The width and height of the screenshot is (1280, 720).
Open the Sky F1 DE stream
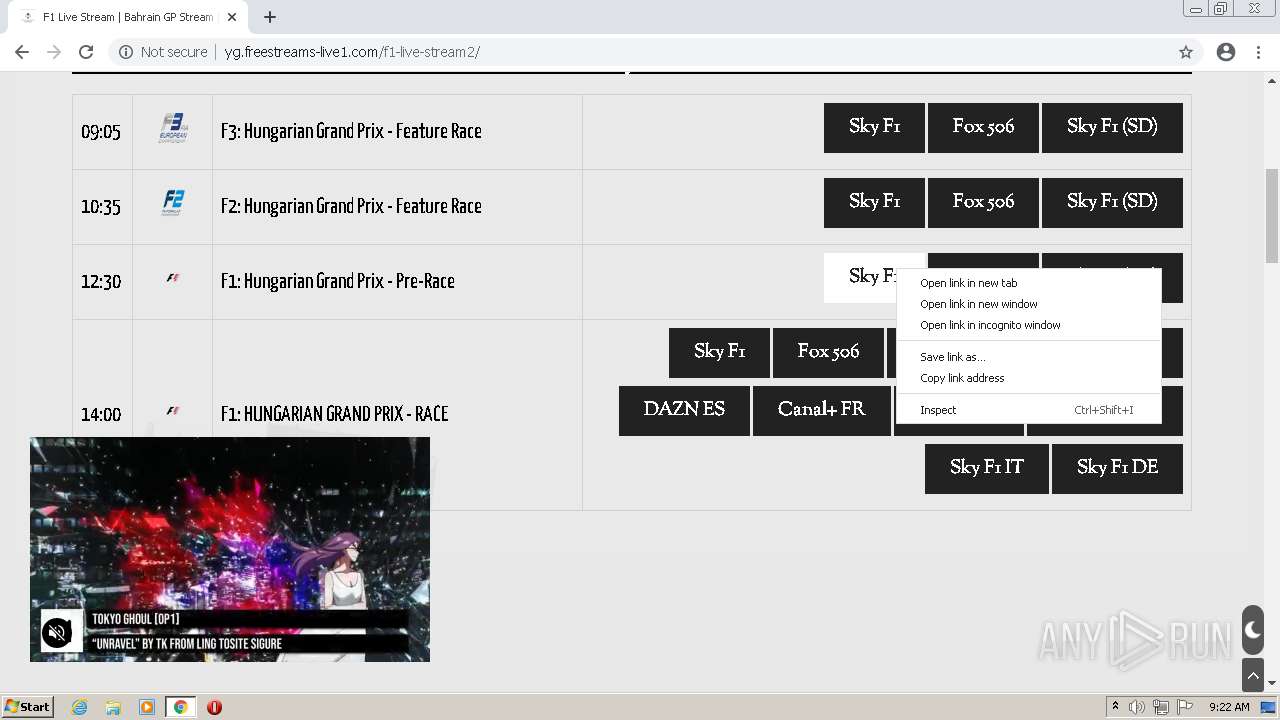pyautogui.click(x=1117, y=469)
